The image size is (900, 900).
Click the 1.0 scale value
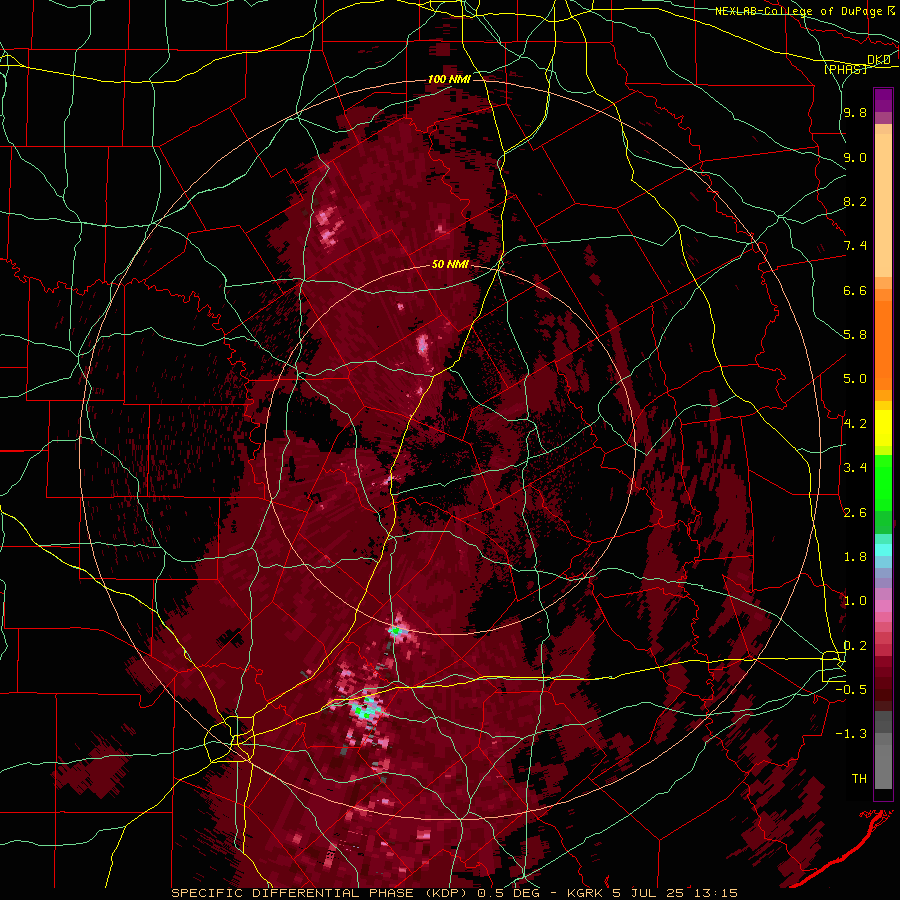(855, 601)
